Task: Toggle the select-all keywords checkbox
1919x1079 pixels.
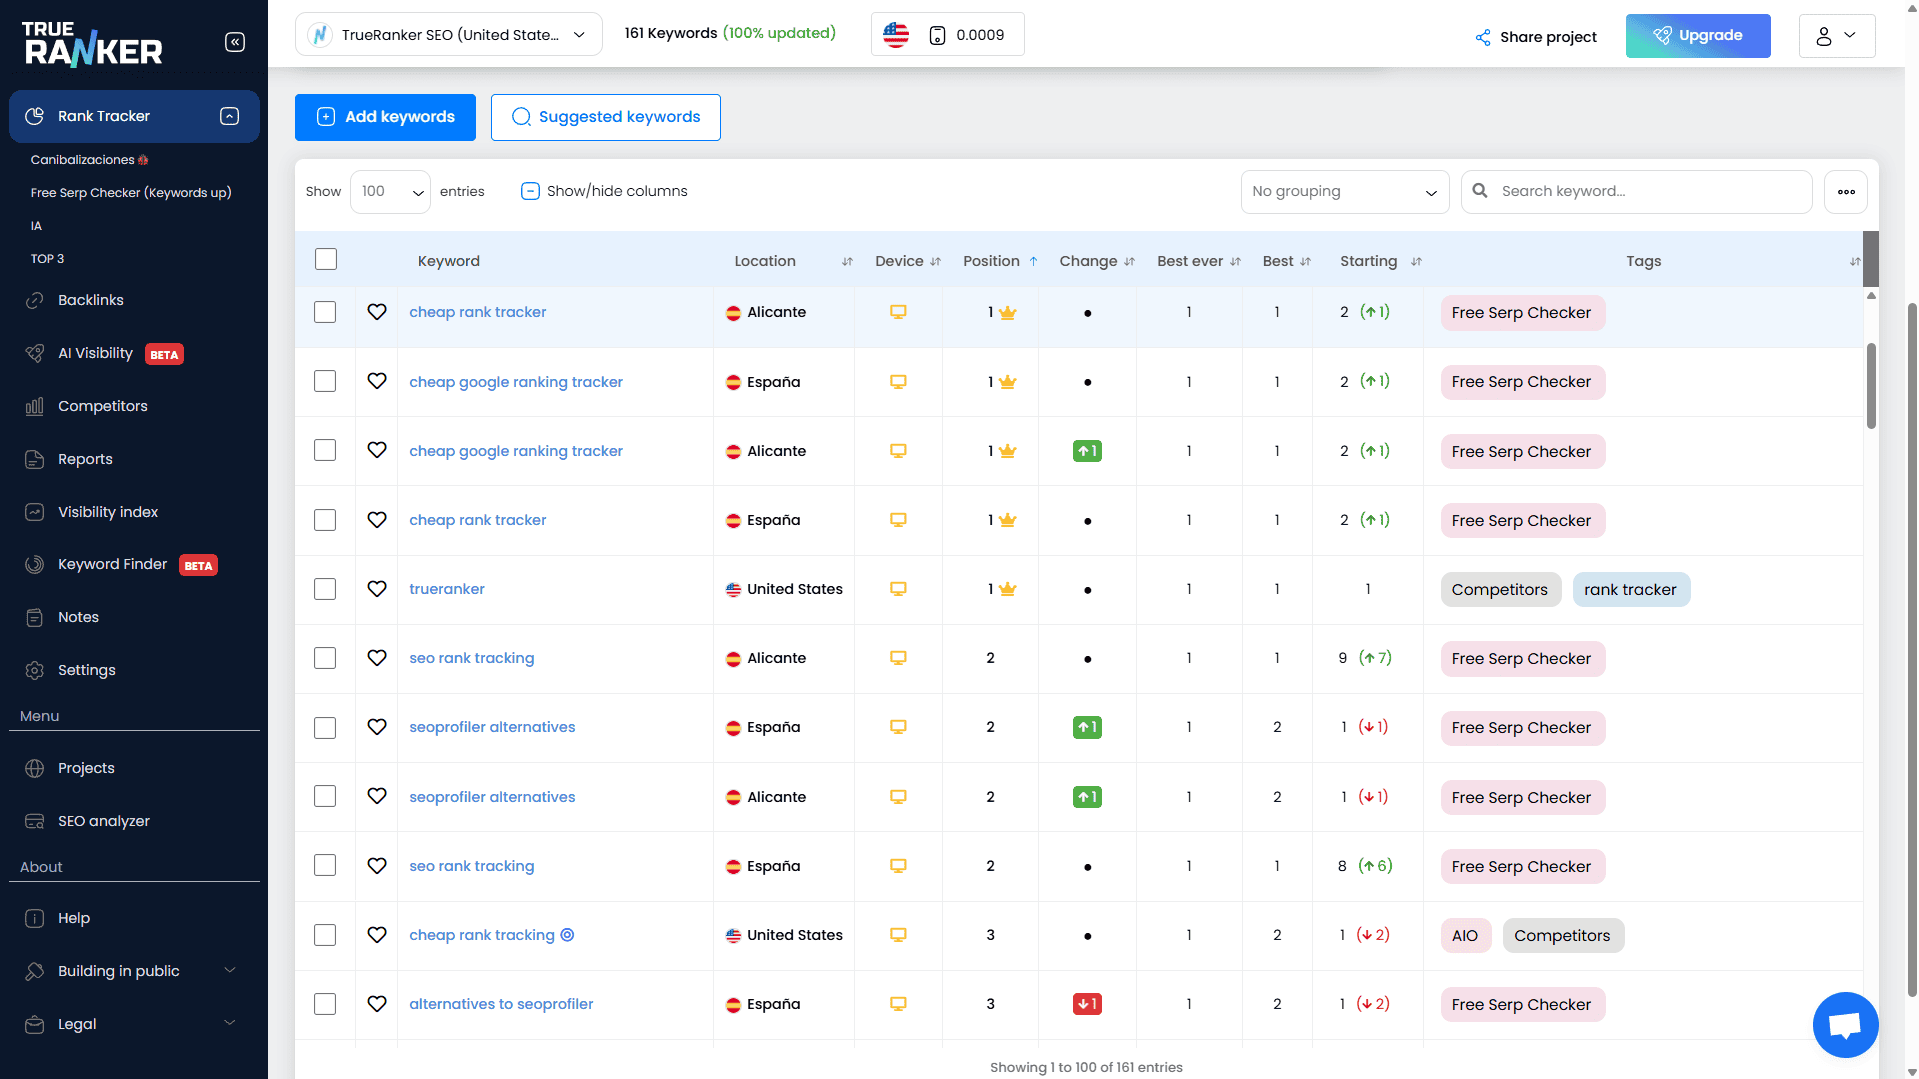Action: 326,260
